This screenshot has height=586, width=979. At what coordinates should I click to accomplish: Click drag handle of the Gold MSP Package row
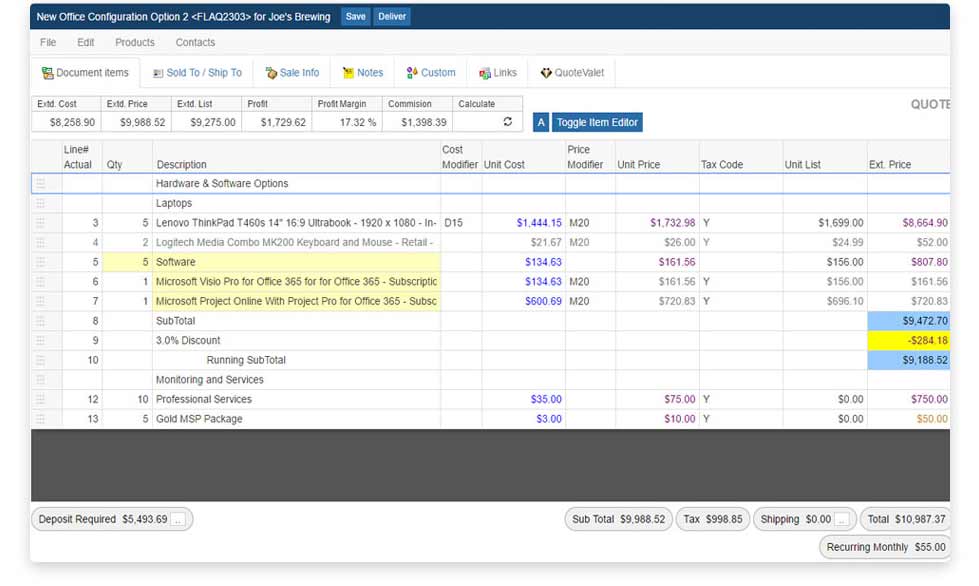pyautogui.click(x=41, y=419)
